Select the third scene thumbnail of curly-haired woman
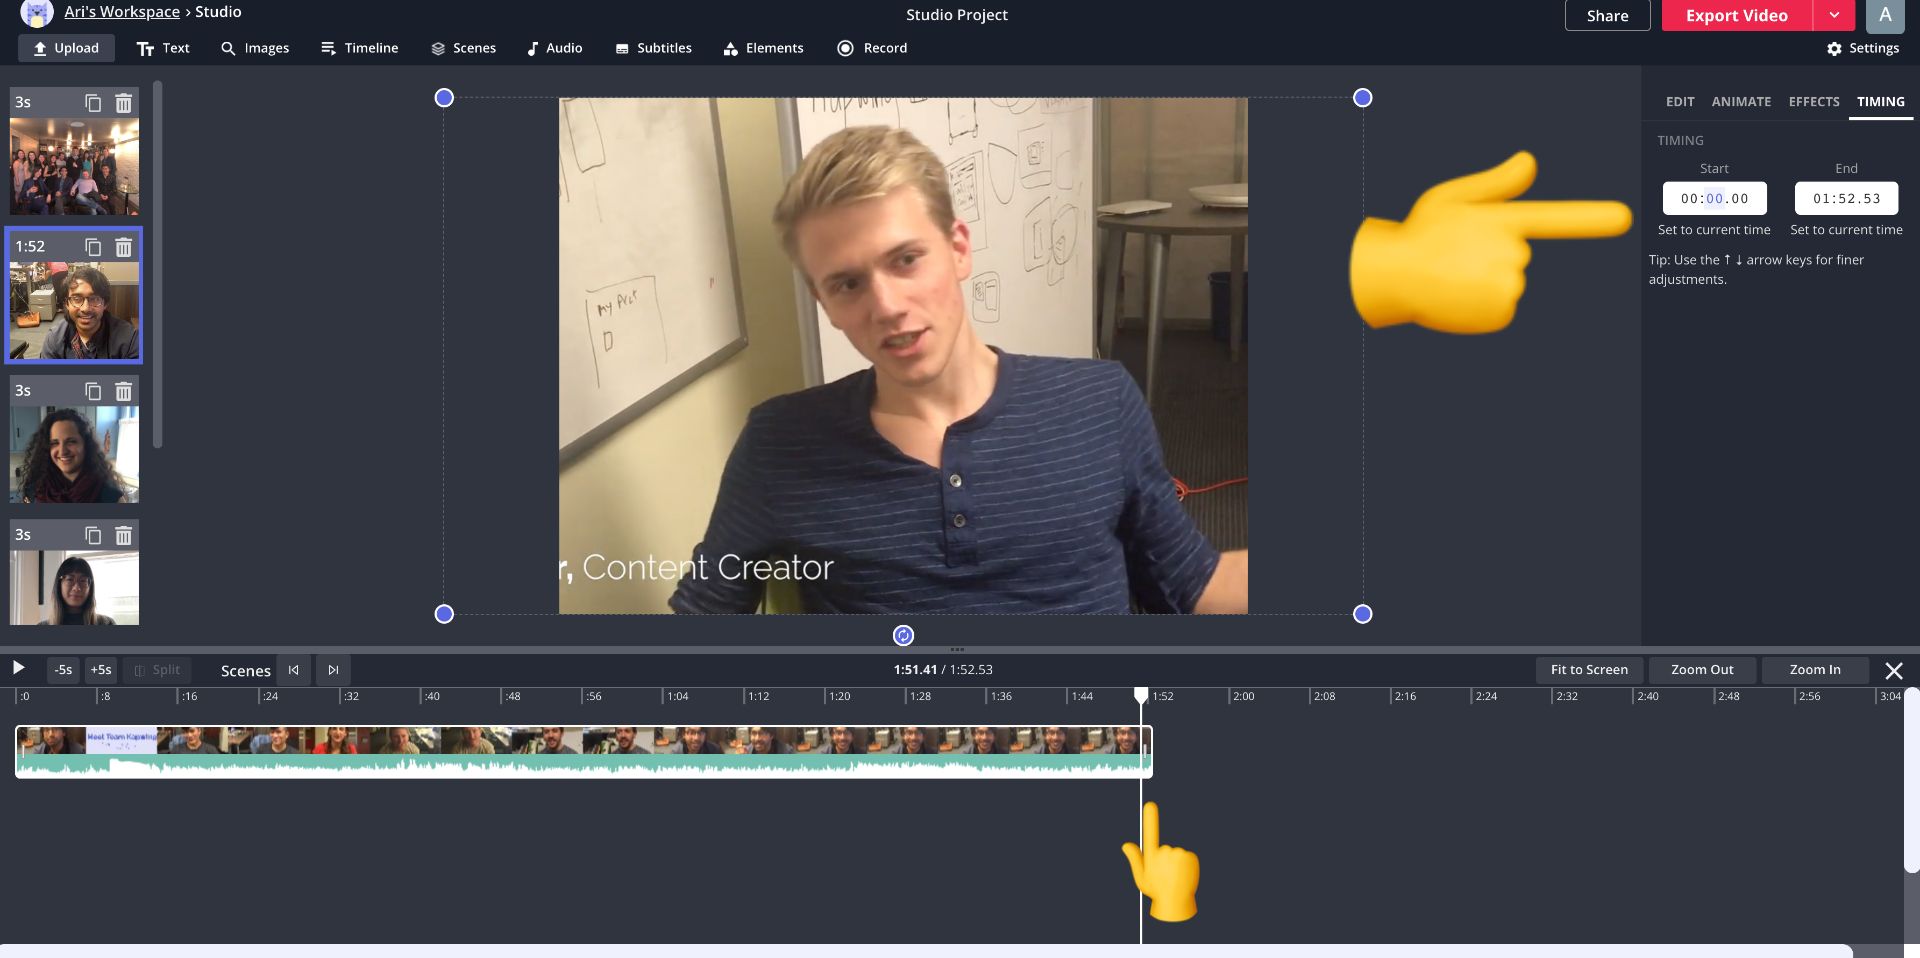 tap(74, 454)
